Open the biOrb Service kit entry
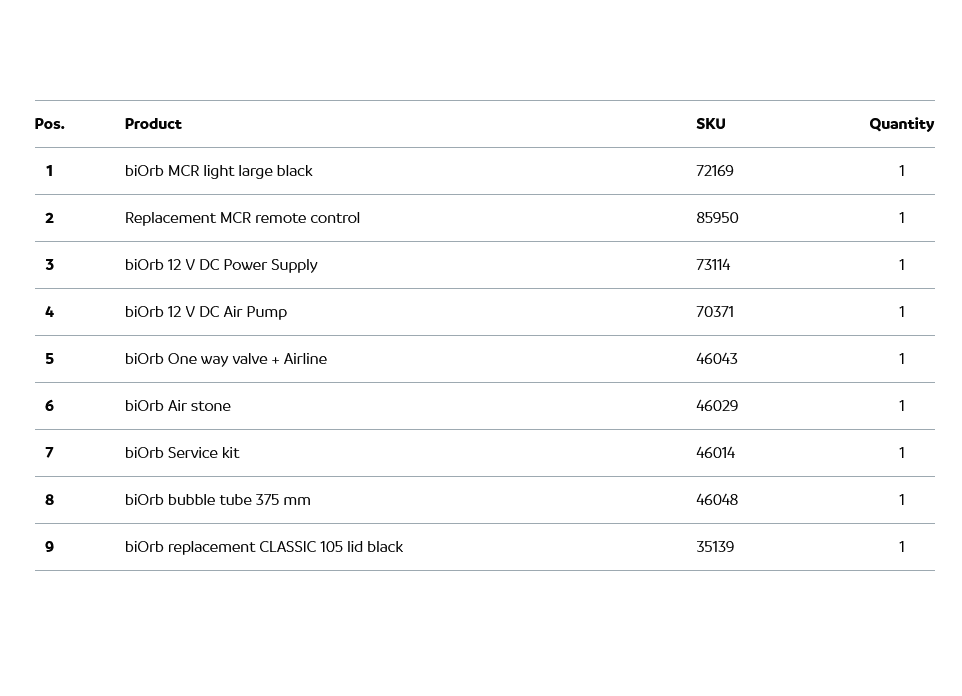The image size is (962, 696). (x=182, y=453)
